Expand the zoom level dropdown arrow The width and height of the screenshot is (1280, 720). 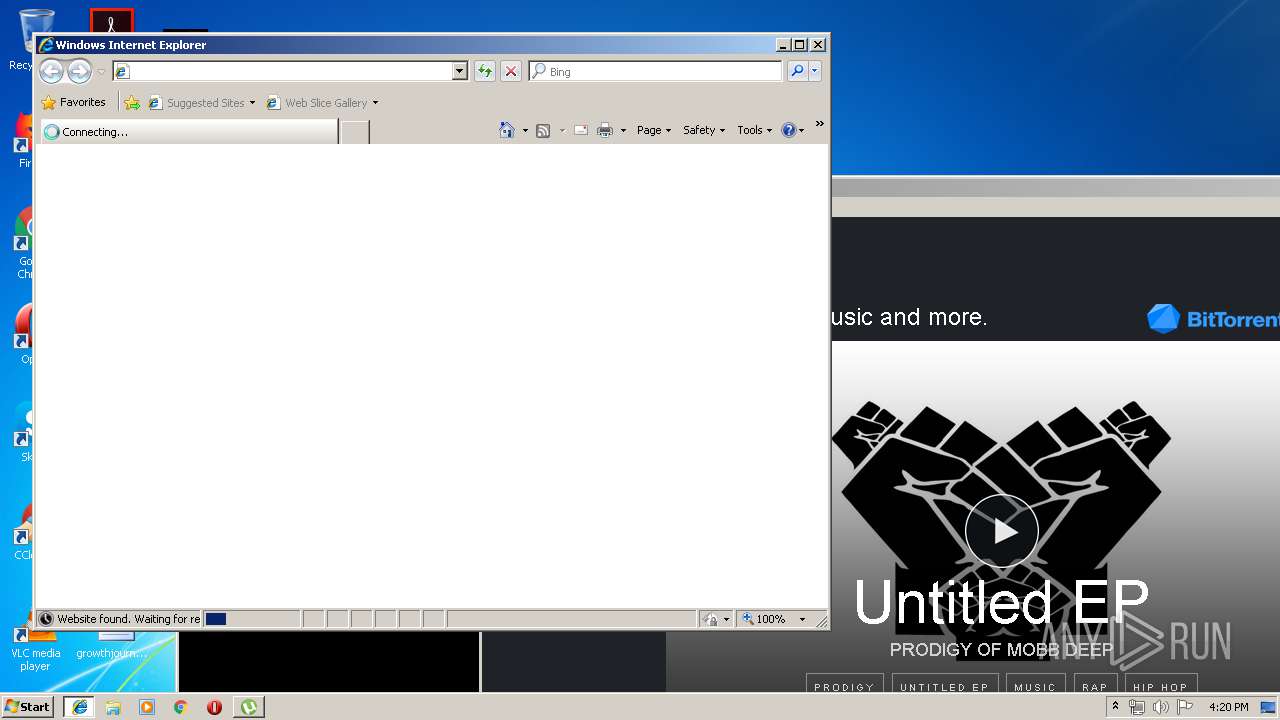point(802,620)
